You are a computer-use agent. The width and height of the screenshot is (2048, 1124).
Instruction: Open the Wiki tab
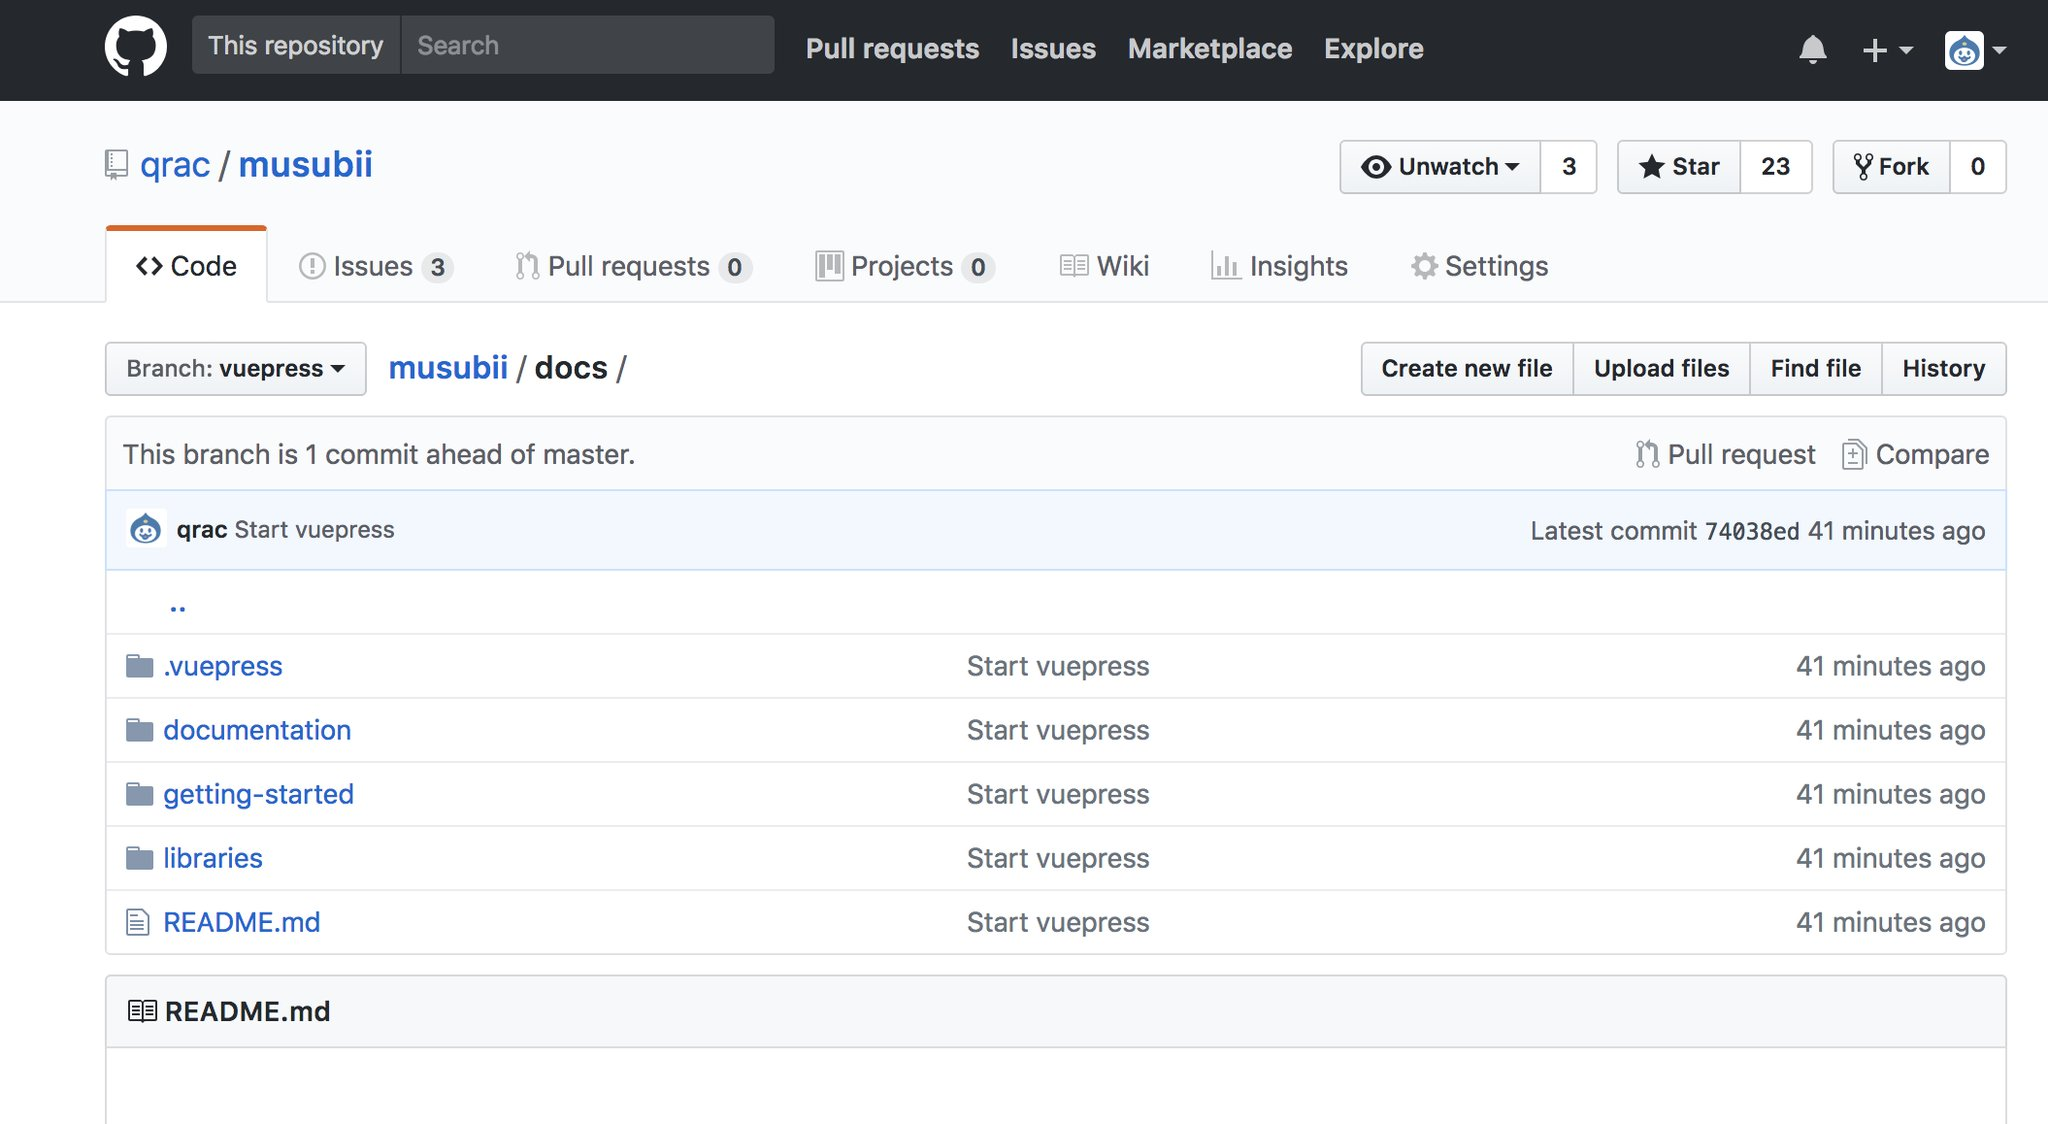[1103, 266]
